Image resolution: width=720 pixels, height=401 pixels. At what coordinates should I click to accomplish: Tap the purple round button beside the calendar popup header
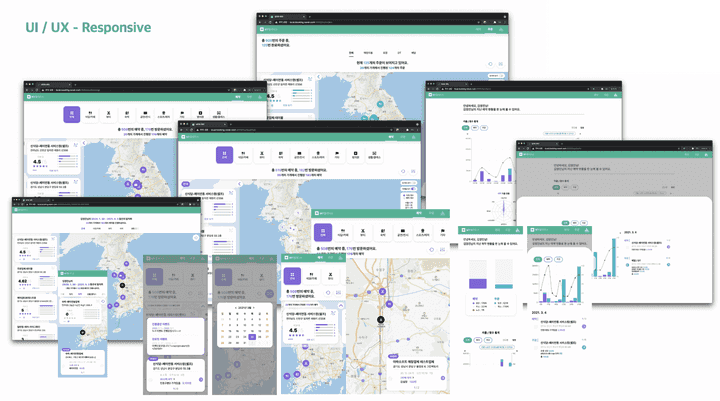pyautogui.click(x=270, y=293)
